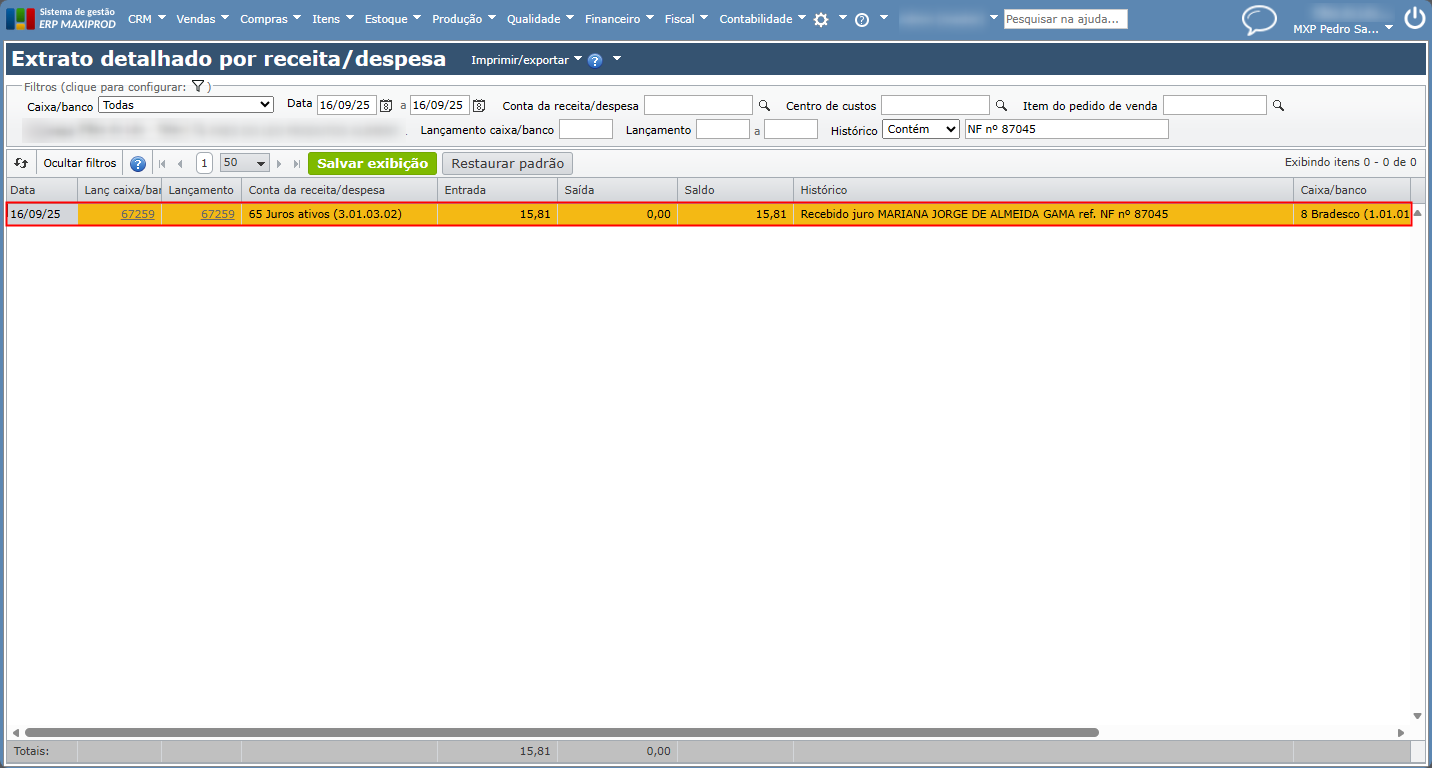The height and width of the screenshot is (768, 1432).
Task: Click the filter funnel configure icon
Action: tap(198, 87)
